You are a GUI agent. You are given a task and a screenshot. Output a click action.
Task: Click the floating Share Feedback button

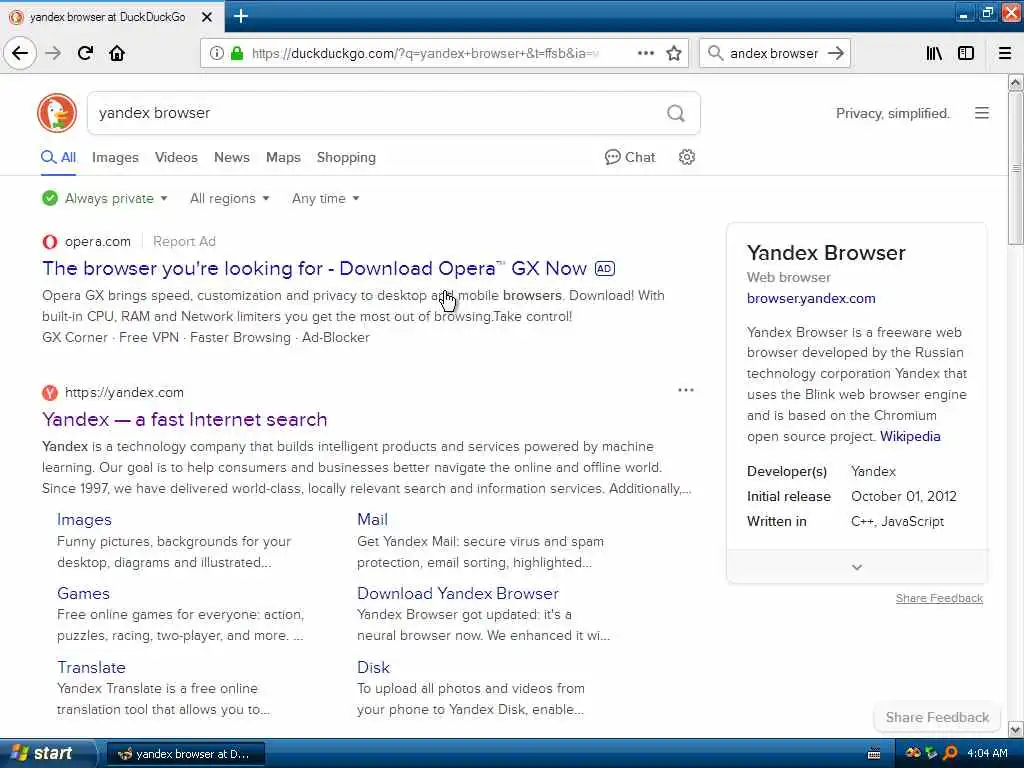937,718
